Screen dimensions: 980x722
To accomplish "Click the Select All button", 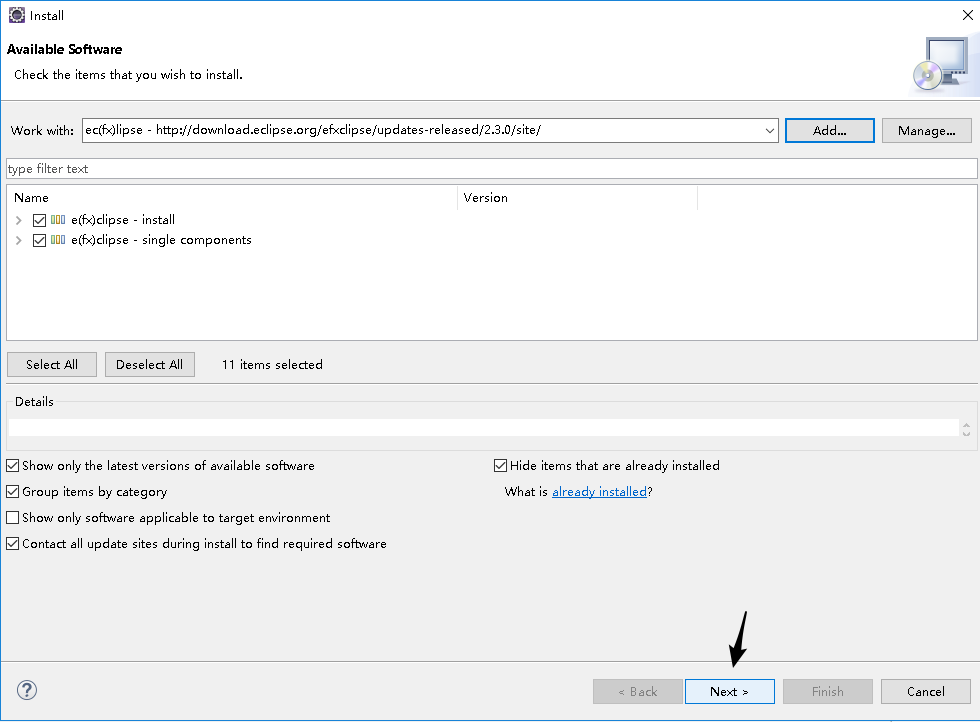I will point(52,364).
